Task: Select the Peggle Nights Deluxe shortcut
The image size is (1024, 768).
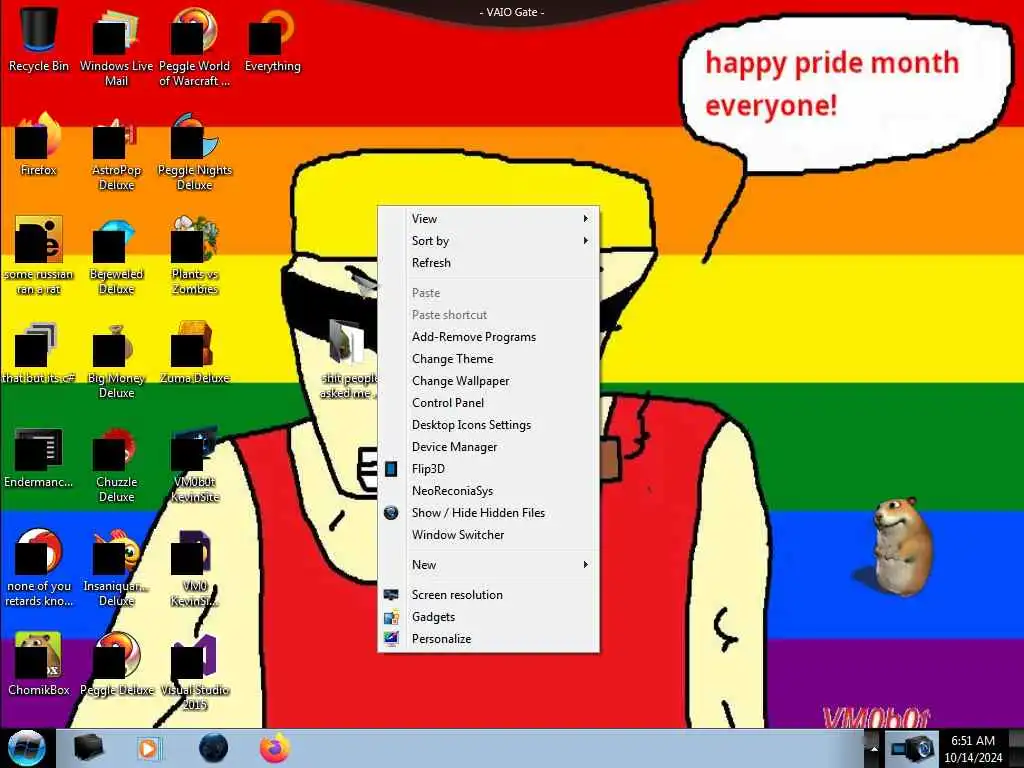Action: [x=195, y=150]
